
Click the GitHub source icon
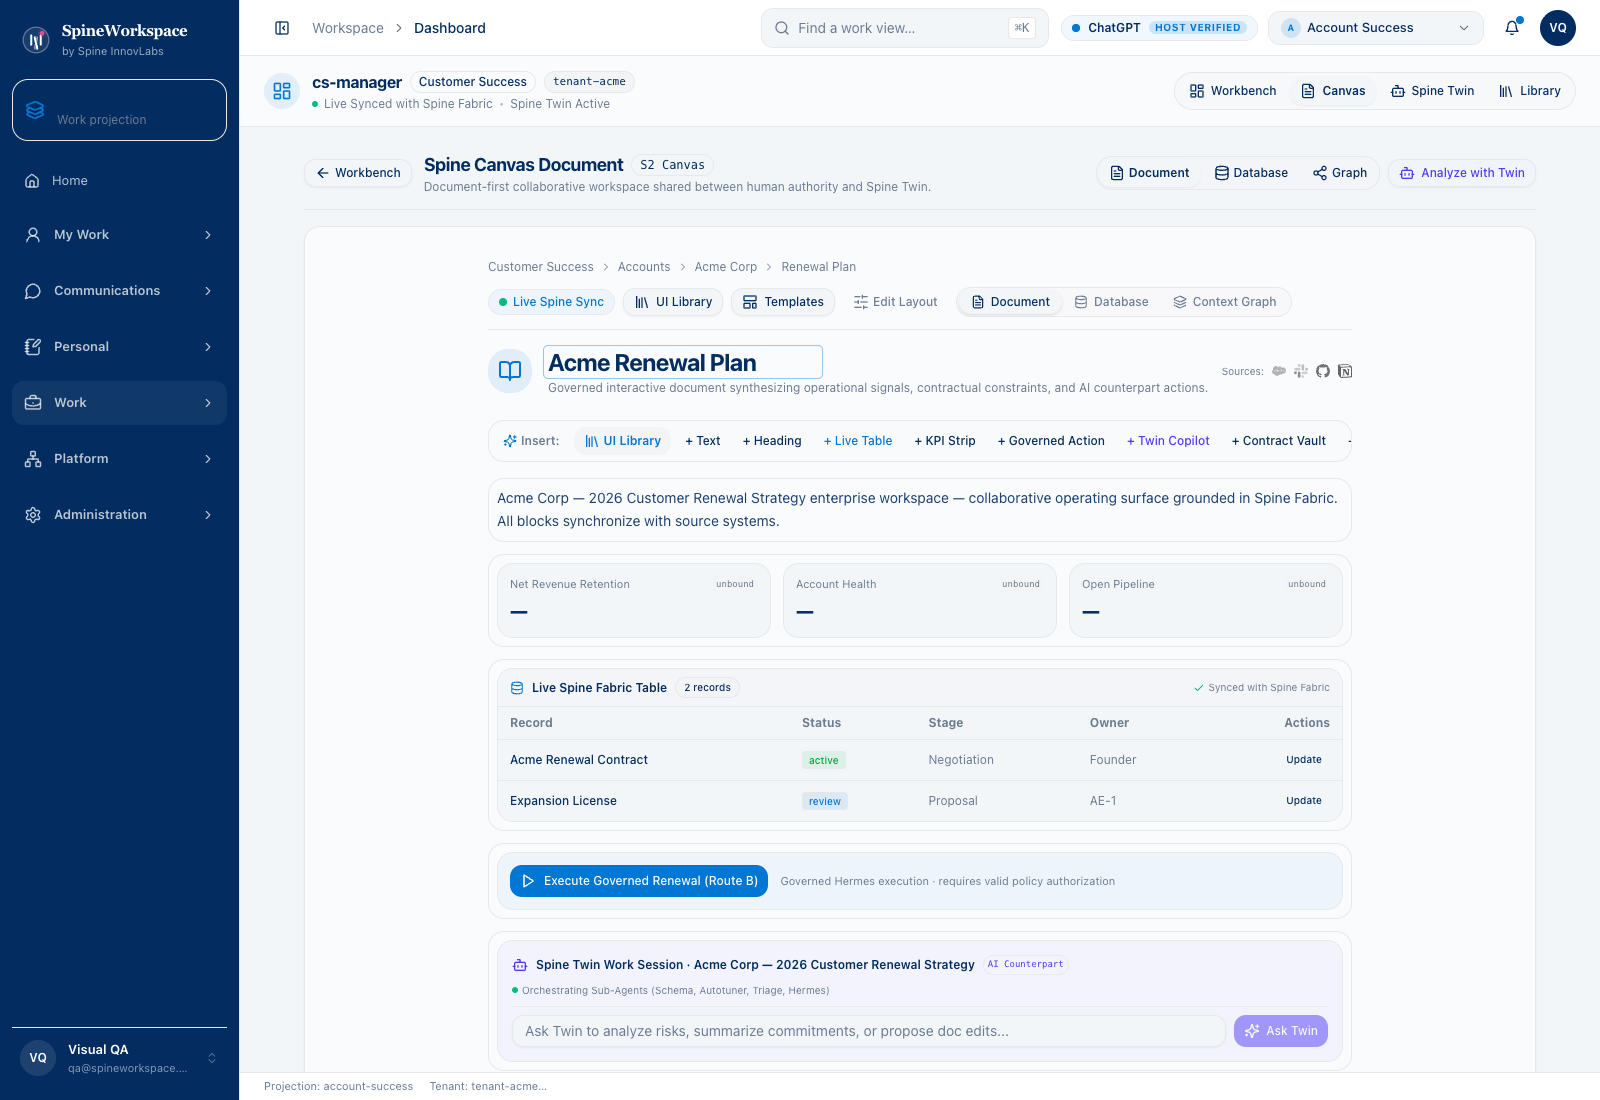[x=1323, y=371]
